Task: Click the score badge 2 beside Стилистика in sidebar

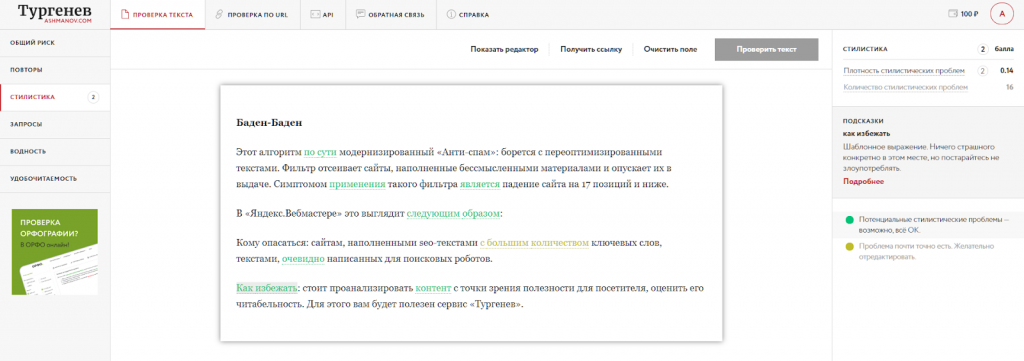Action: pos(93,97)
